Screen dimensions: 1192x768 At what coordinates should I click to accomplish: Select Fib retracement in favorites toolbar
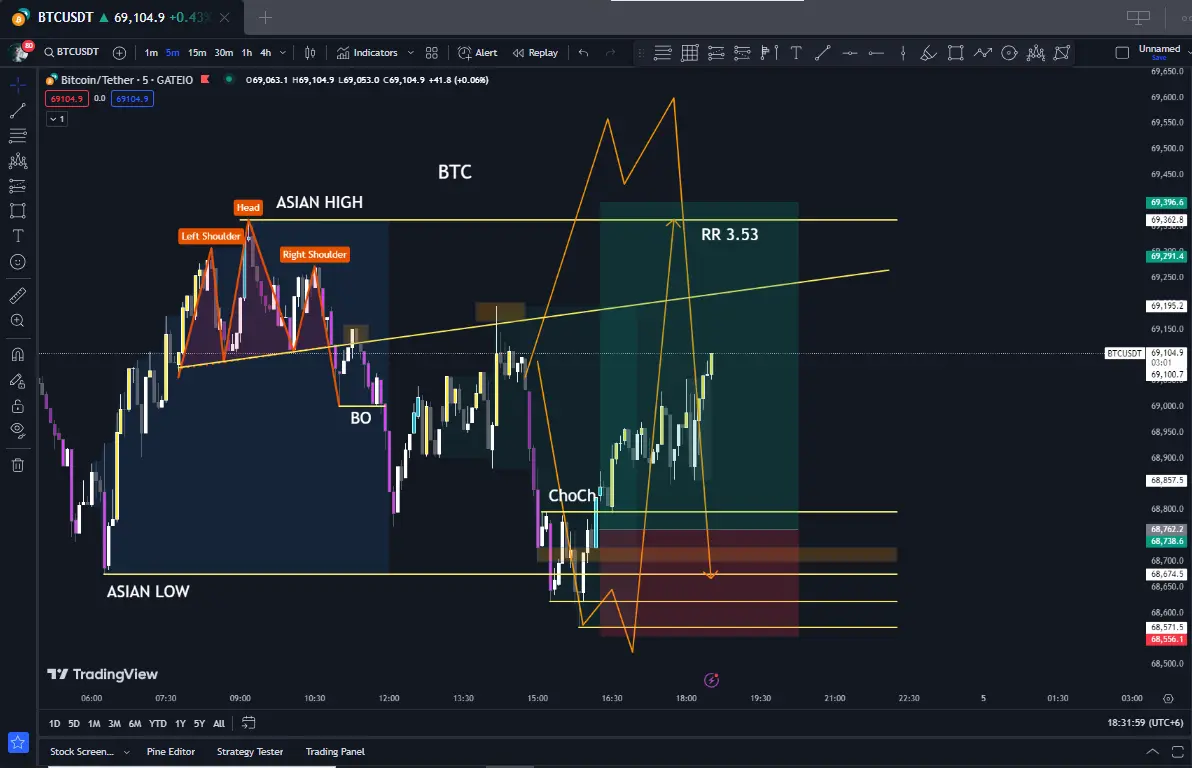click(663, 52)
